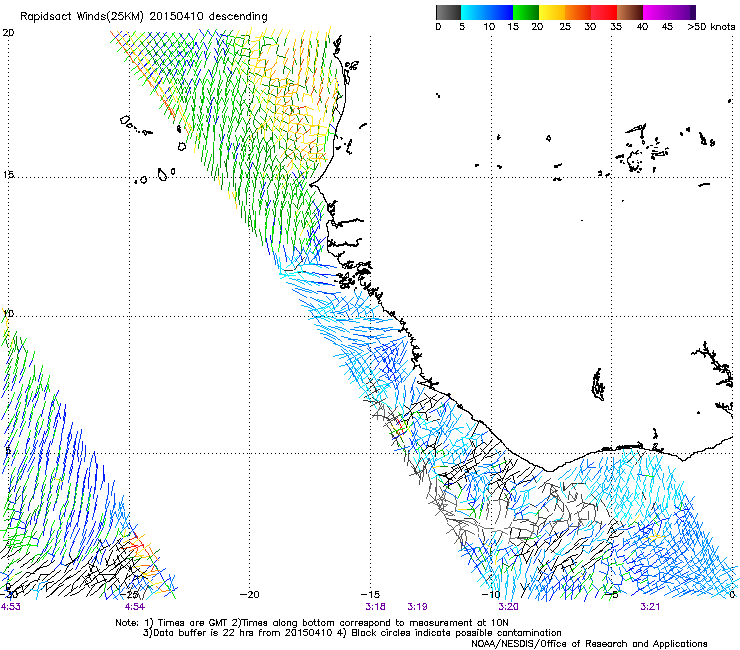
Task: Click the '35' label under the color scale
Action: tap(616, 27)
